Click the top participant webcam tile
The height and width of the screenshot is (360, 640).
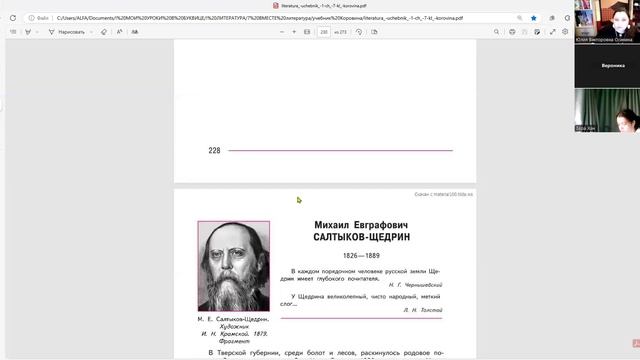607,21
